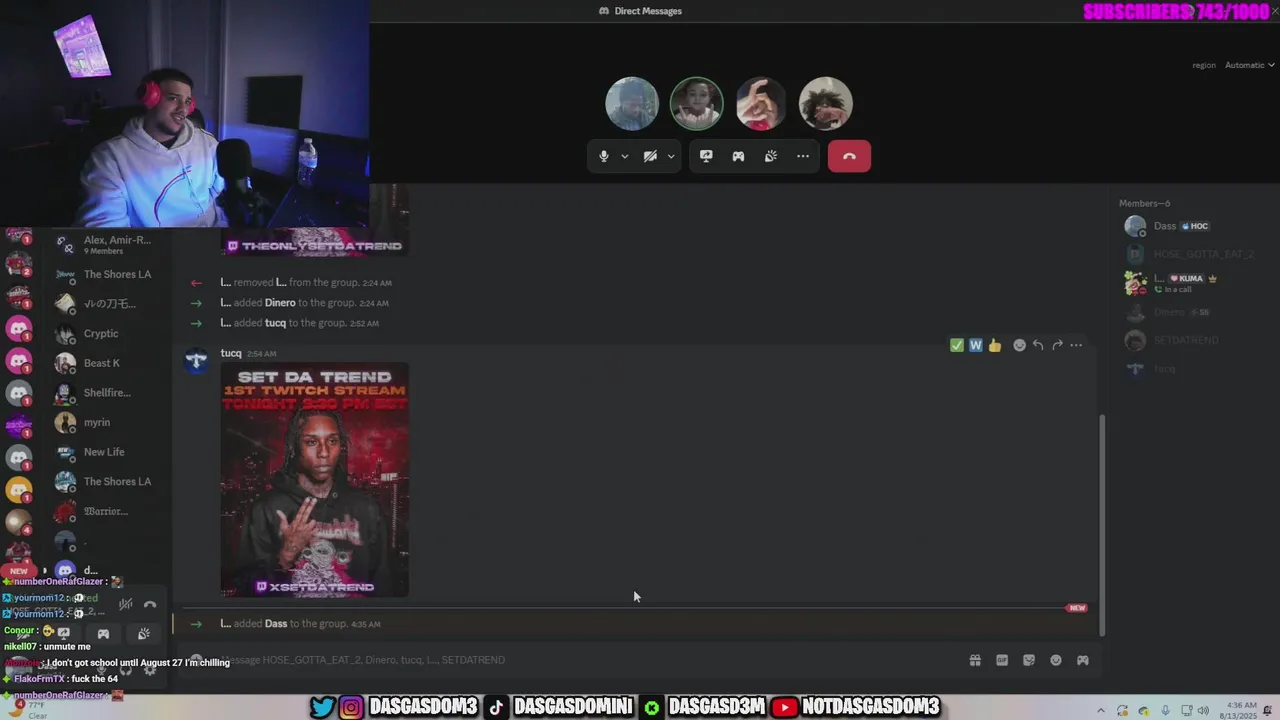Open the first The Shores LA conversation
The height and width of the screenshot is (720, 1280).
[x=108, y=274]
